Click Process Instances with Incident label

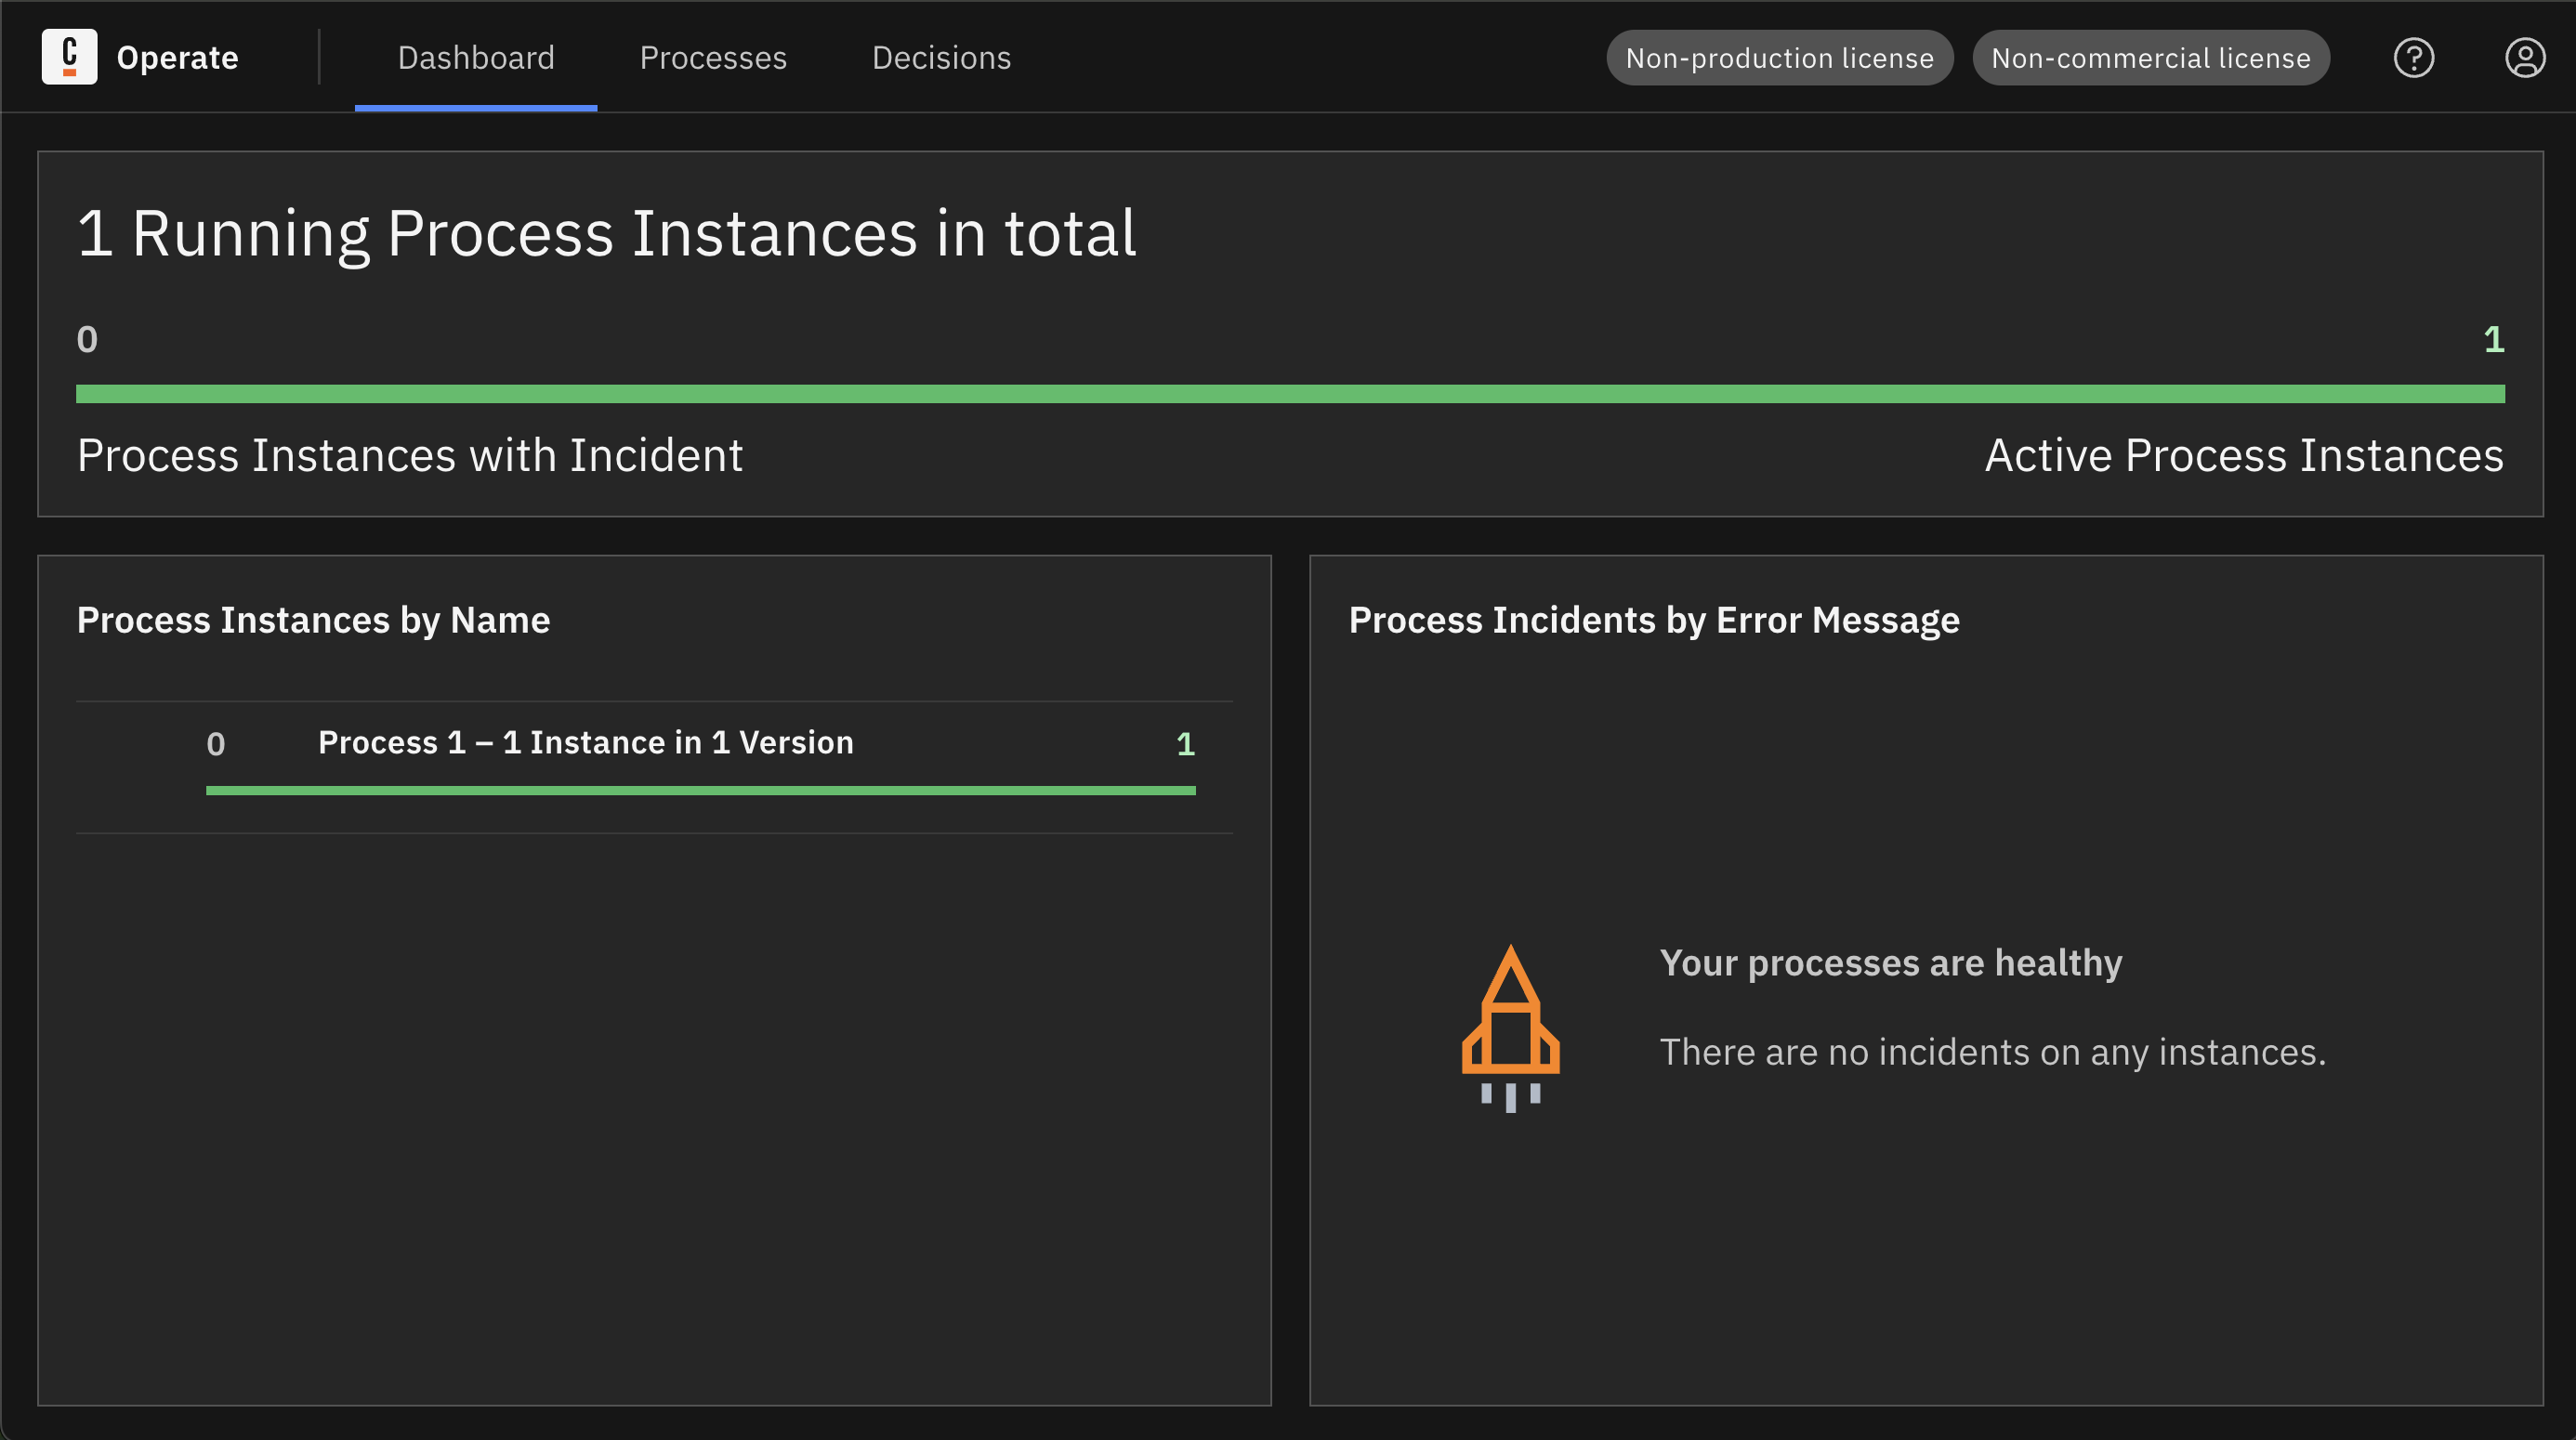(410, 455)
